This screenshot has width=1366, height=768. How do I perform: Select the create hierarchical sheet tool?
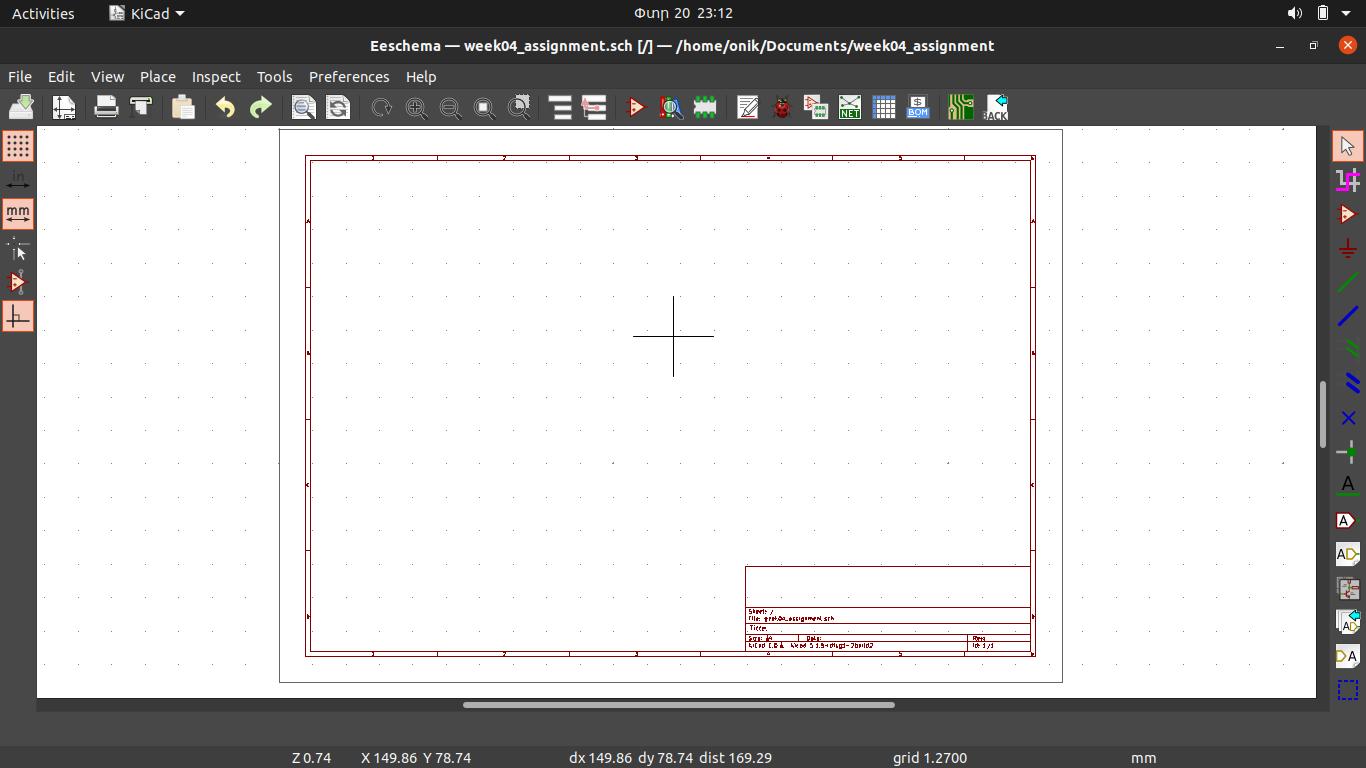click(x=1348, y=588)
